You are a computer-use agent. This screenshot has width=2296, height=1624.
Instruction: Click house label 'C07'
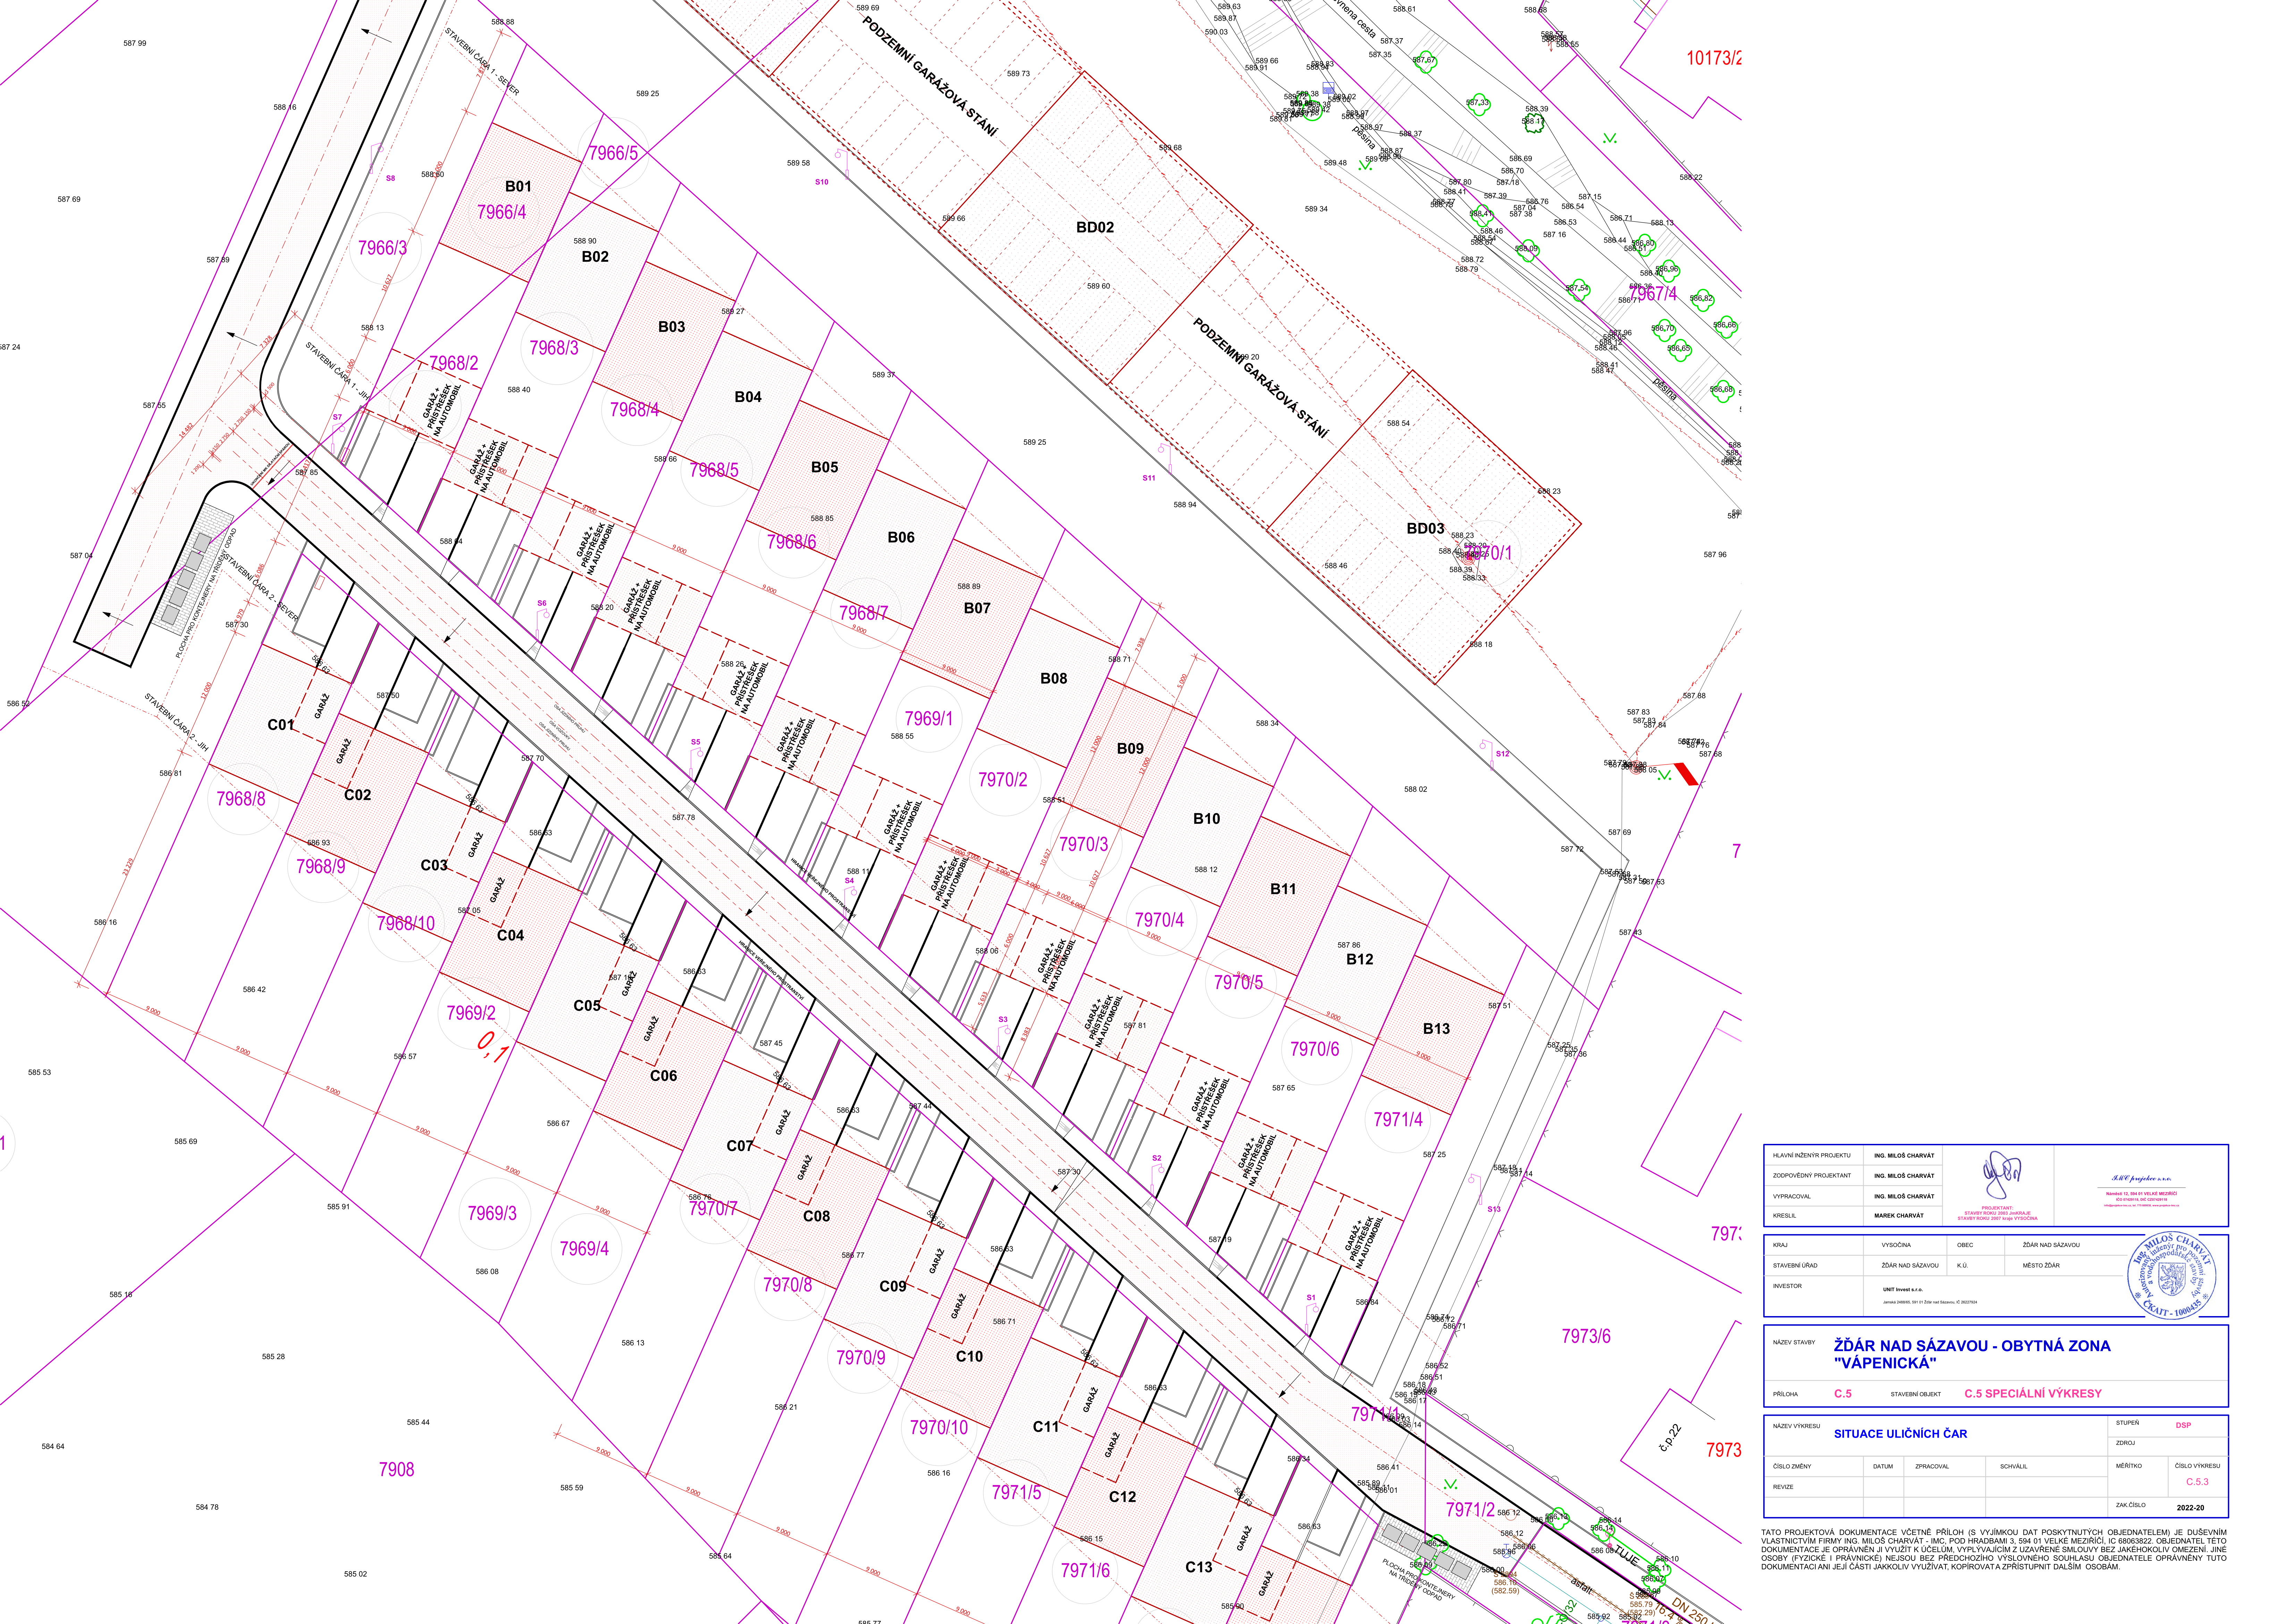tap(740, 1146)
